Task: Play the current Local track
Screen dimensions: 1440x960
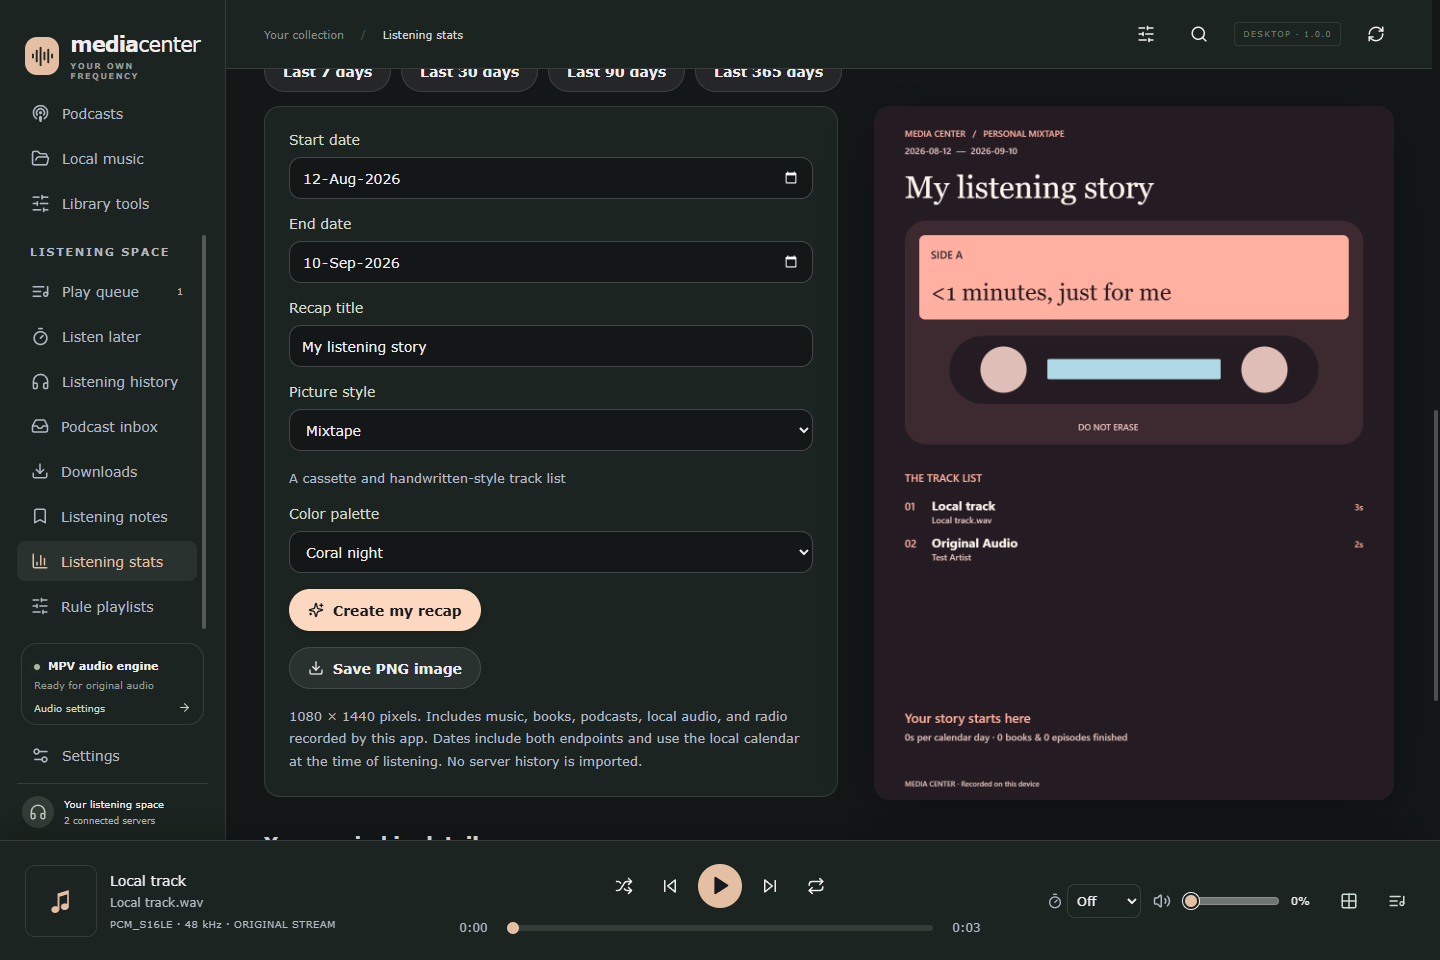Action: coord(720,886)
